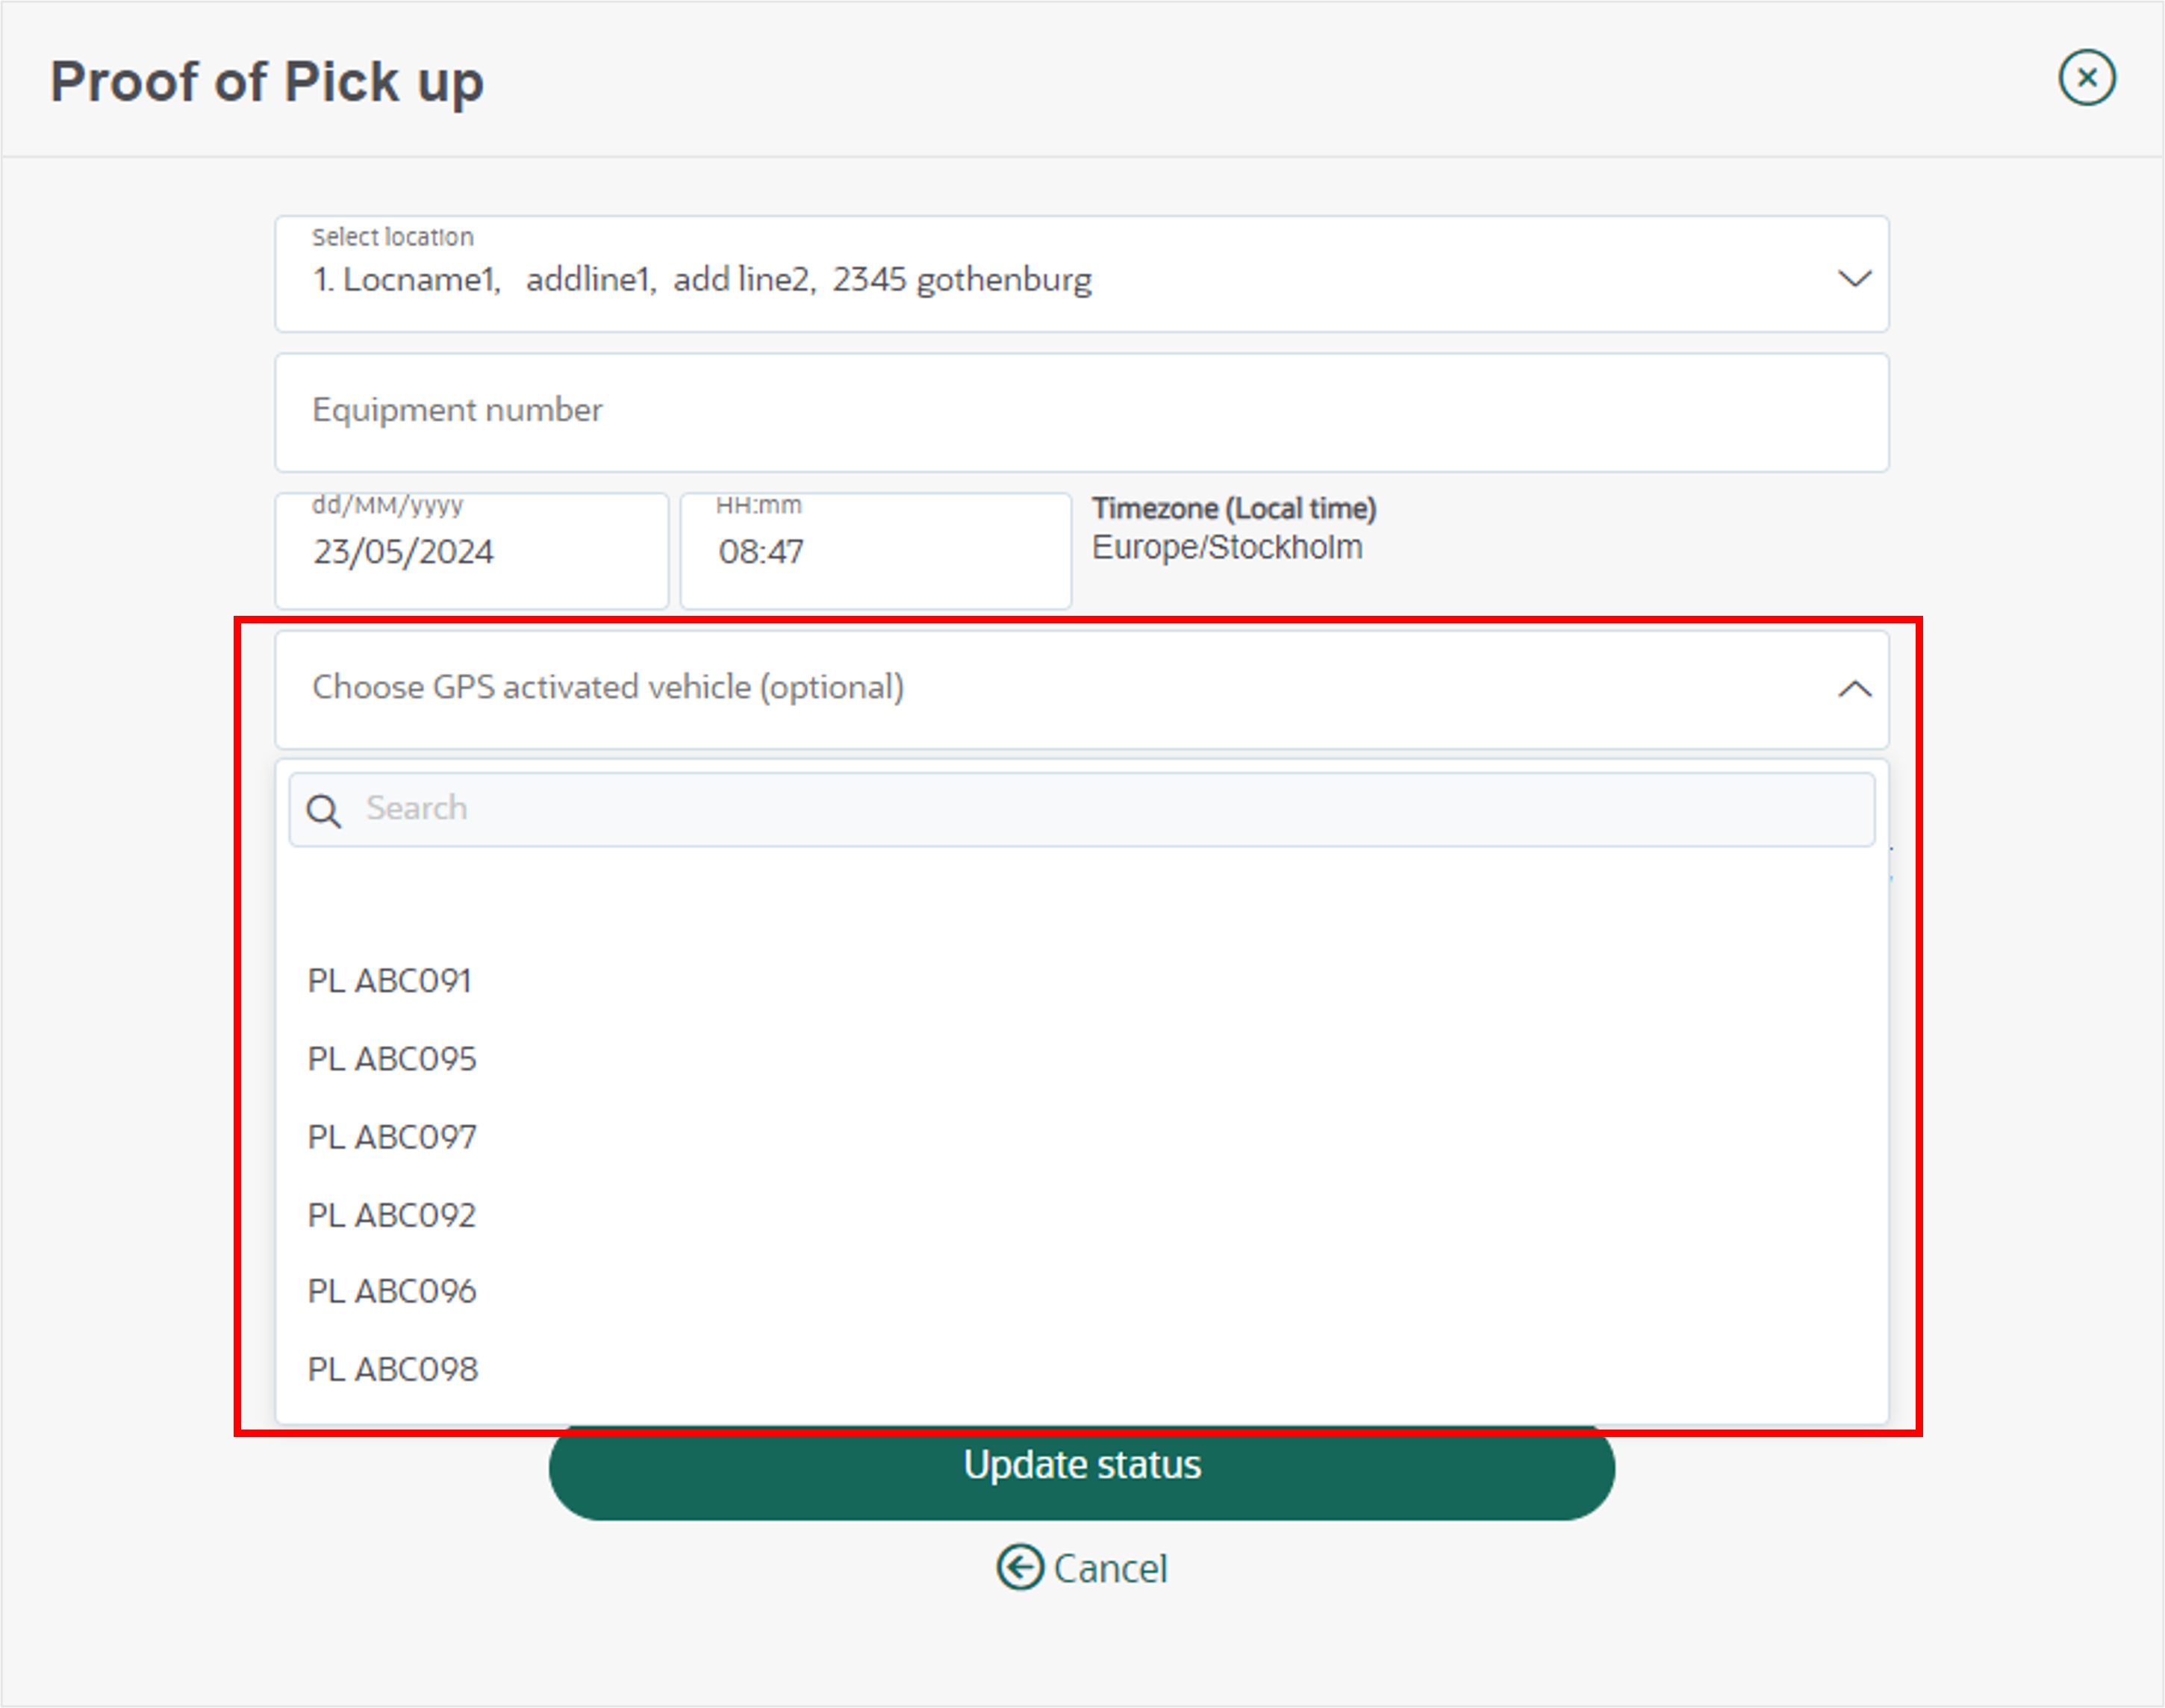
Task: Click the back arrow icon beside Cancel
Action: click(x=1020, y=1567)
